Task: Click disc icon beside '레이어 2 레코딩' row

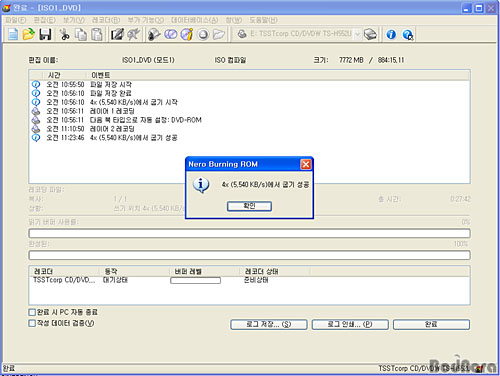Action: [x=36, y=129]
